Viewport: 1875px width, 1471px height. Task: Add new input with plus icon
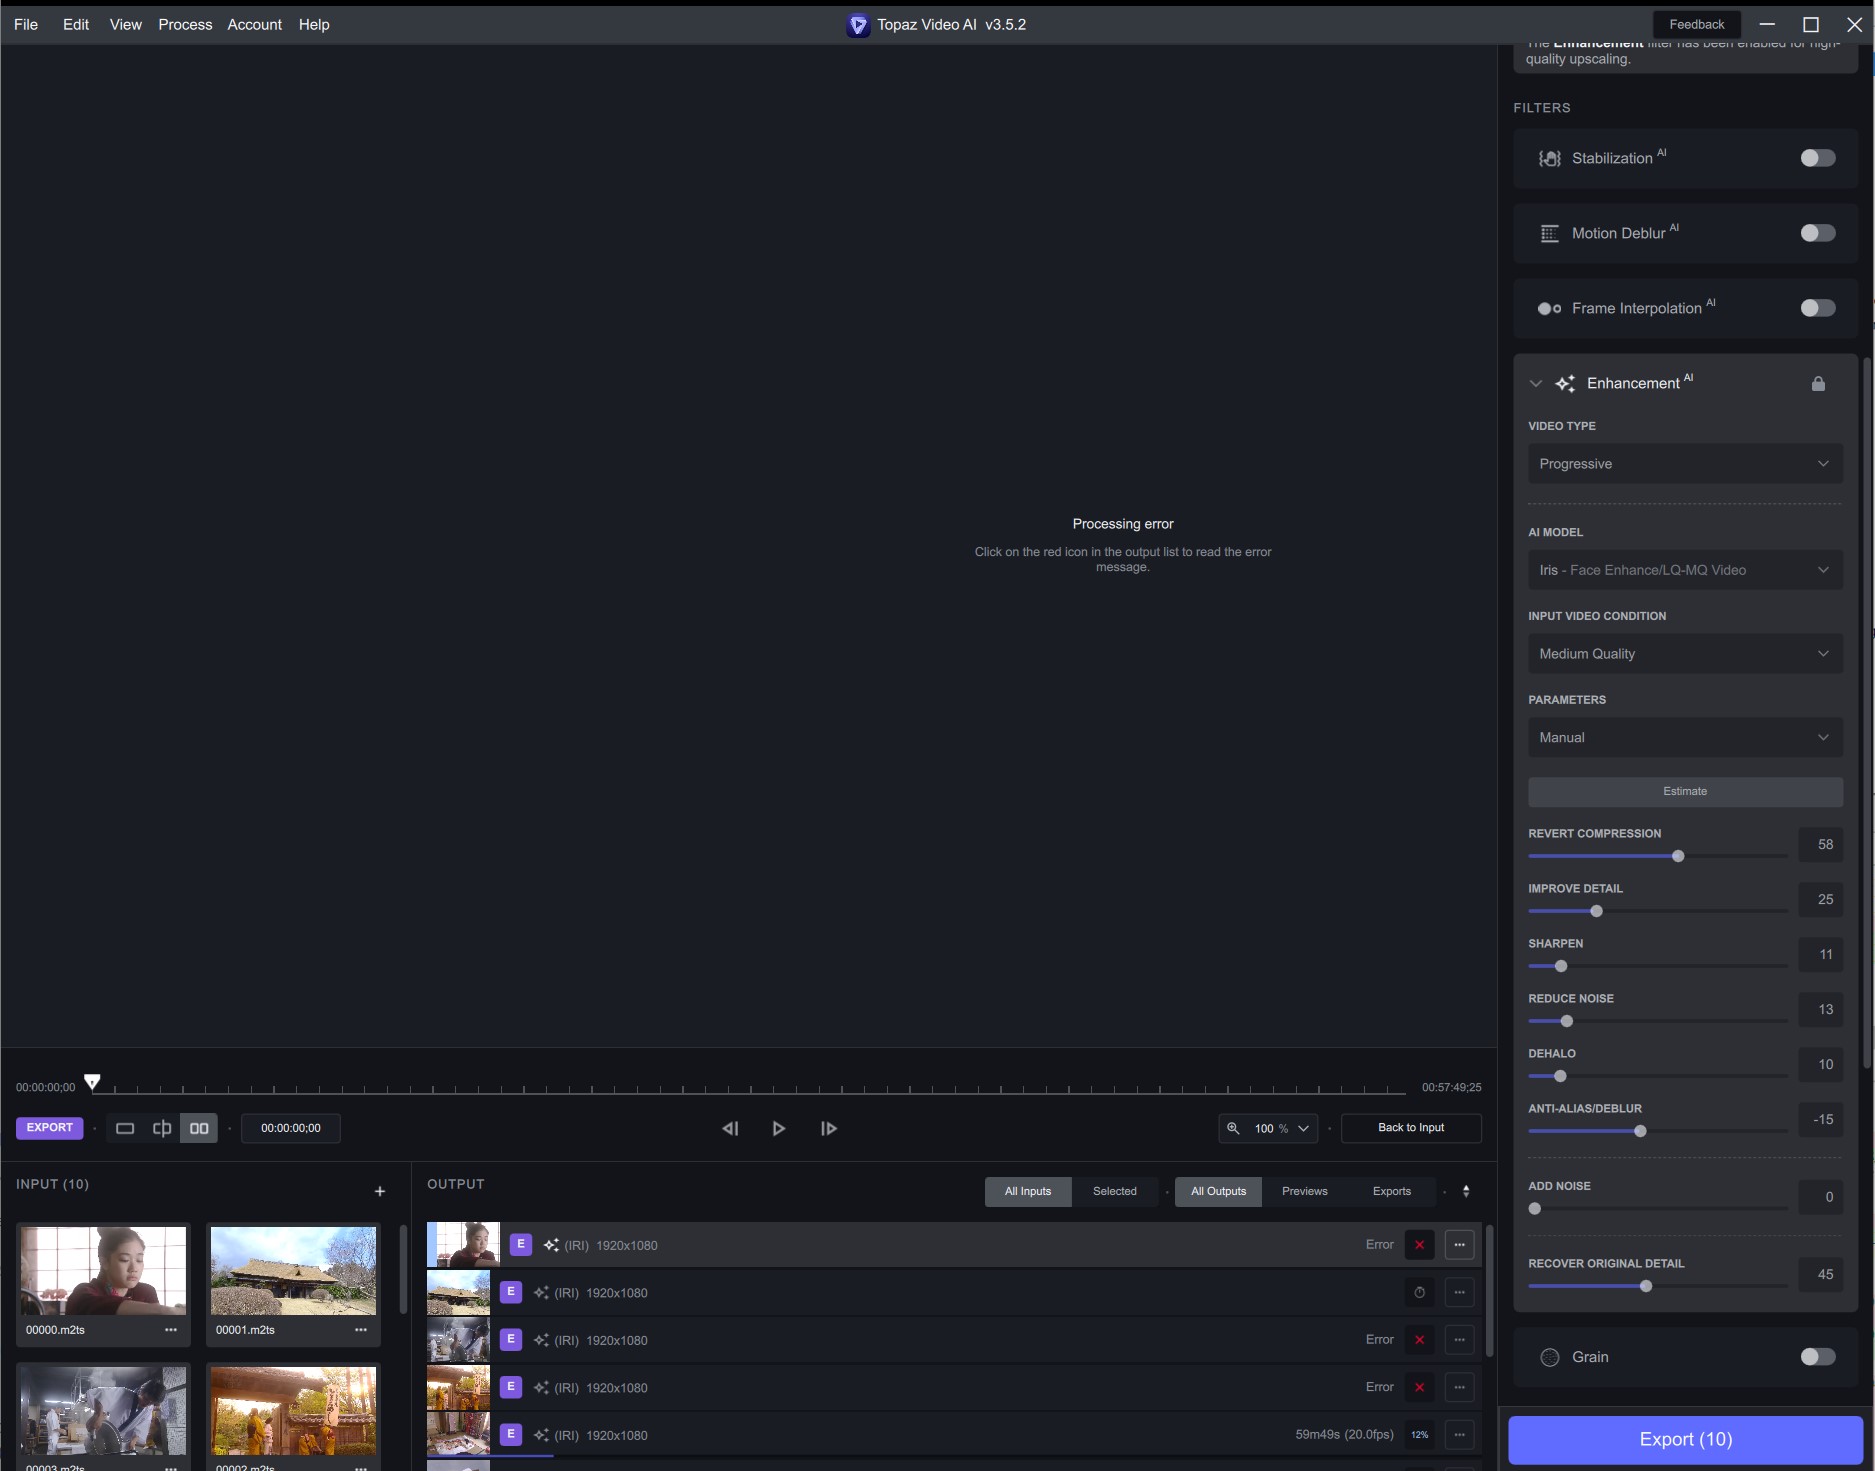[x=380, y=1191]
